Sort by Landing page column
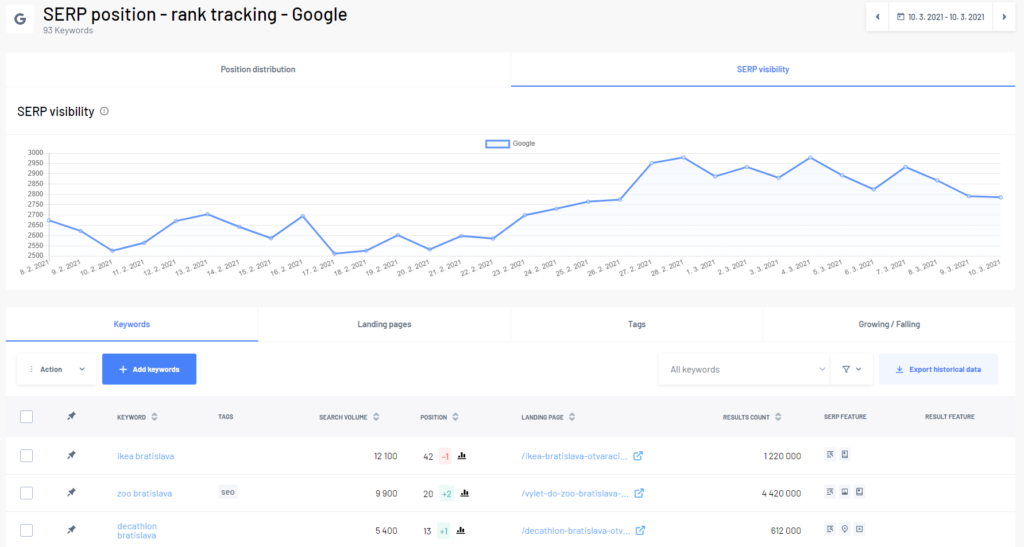 pos(548,417)
